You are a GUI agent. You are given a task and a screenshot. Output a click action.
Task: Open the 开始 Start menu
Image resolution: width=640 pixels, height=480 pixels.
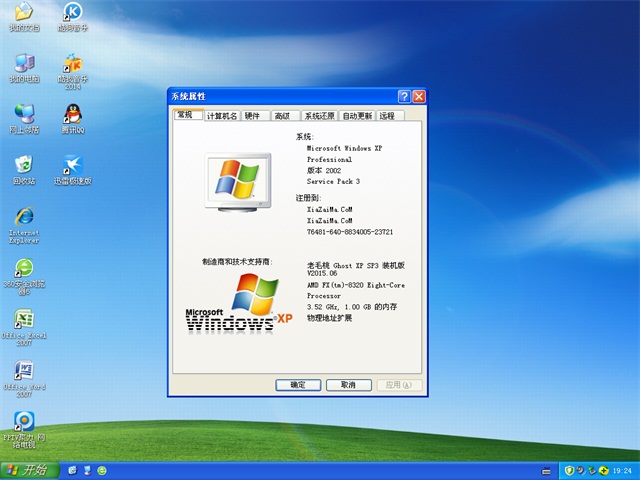tap(28, 470)
